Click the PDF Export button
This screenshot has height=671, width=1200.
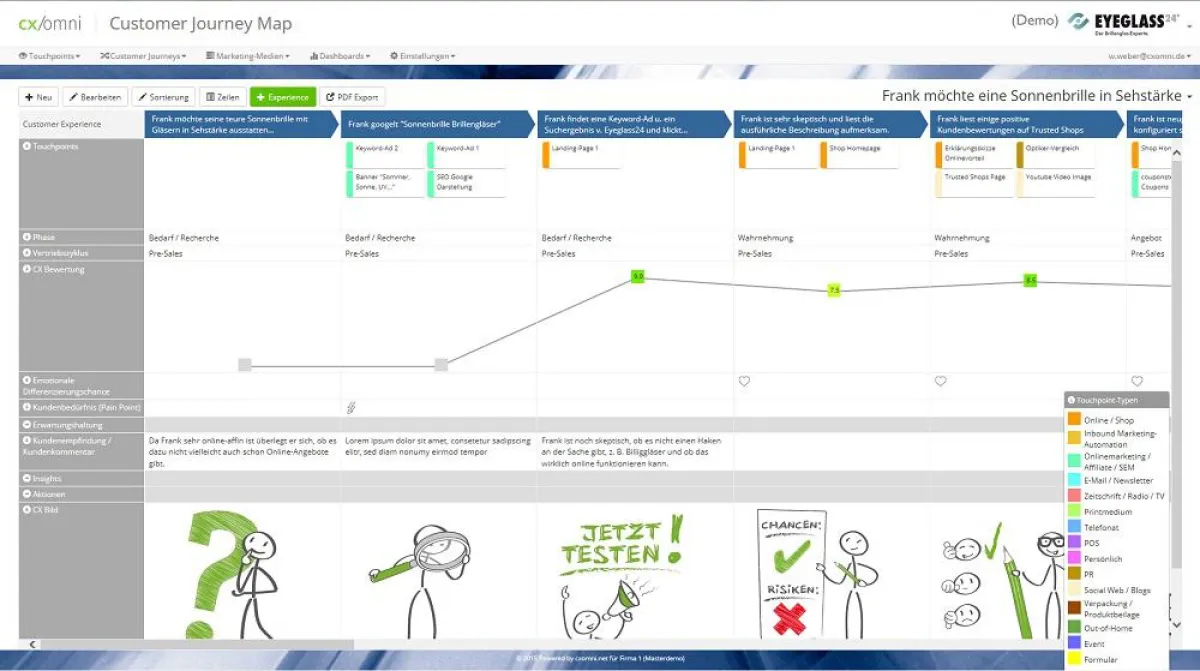tap(352, 97)
